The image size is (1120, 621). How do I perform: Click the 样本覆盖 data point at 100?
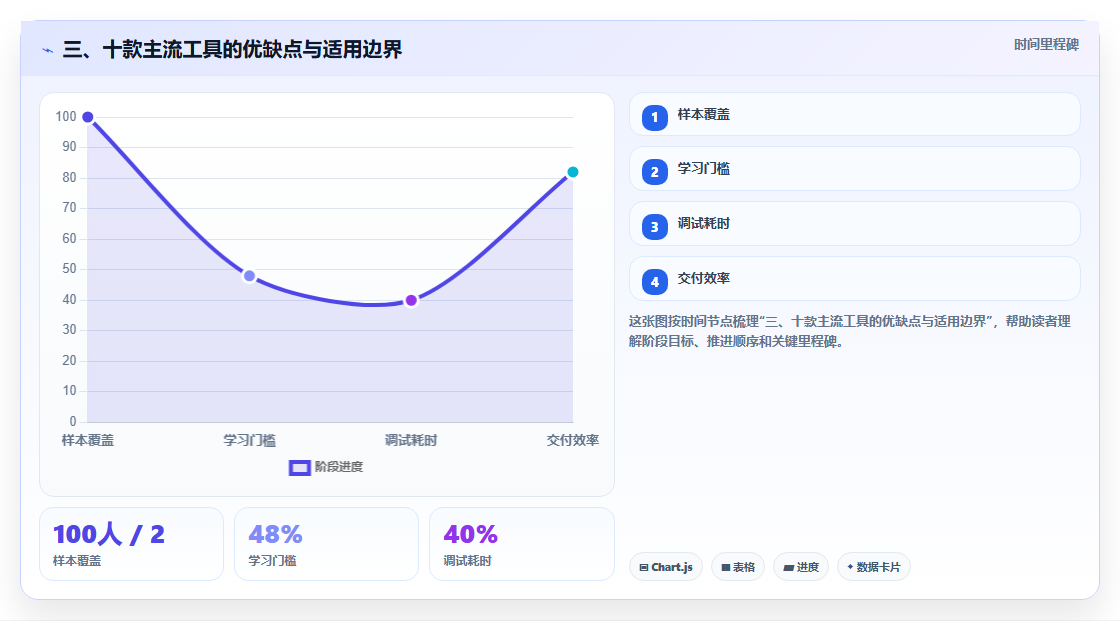[88, 117]
